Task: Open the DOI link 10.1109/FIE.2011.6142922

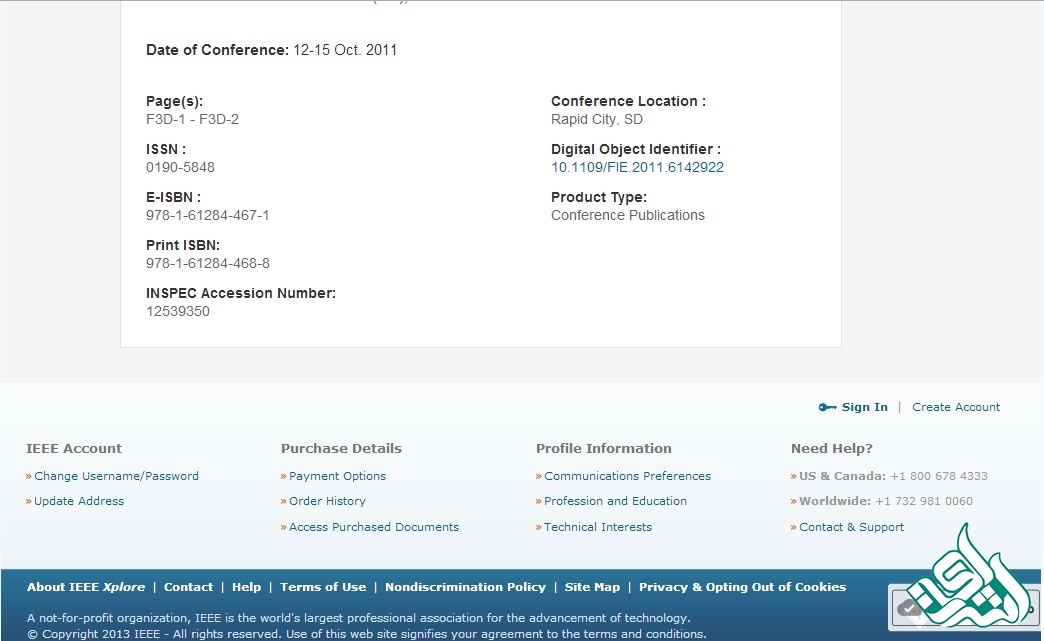Action: (637, 167)
